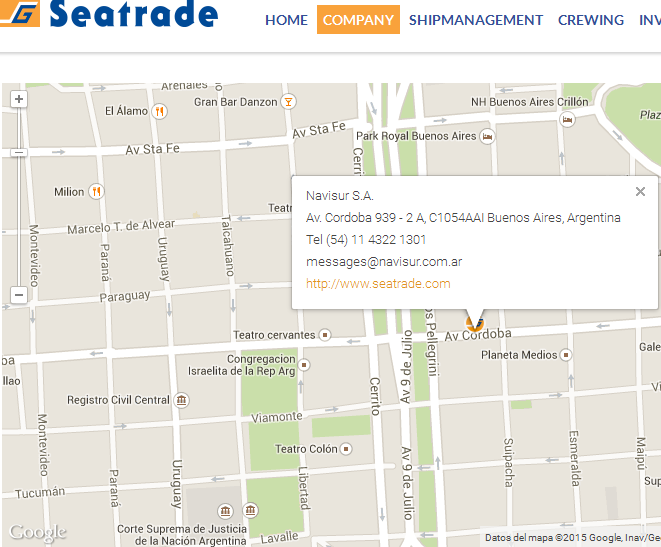
Task: Click the map zoom slider handle
Action: pyautogui.click(x=19, y=153)
